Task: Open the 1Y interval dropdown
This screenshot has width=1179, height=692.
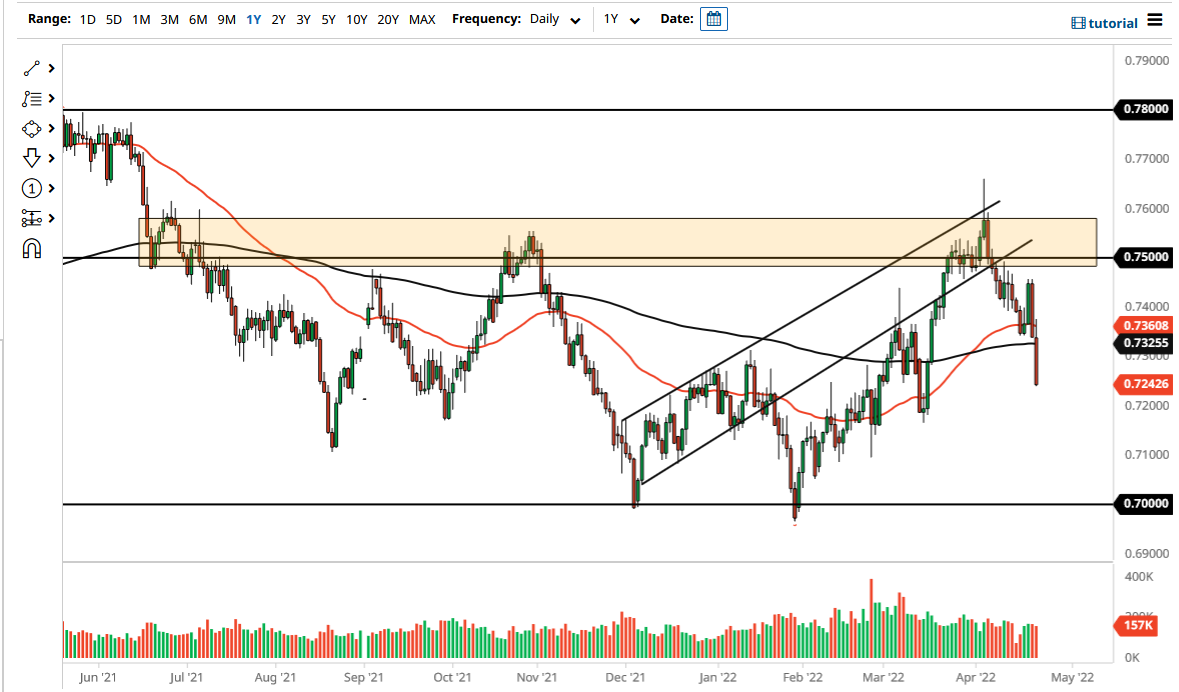Action: point(622,19)
